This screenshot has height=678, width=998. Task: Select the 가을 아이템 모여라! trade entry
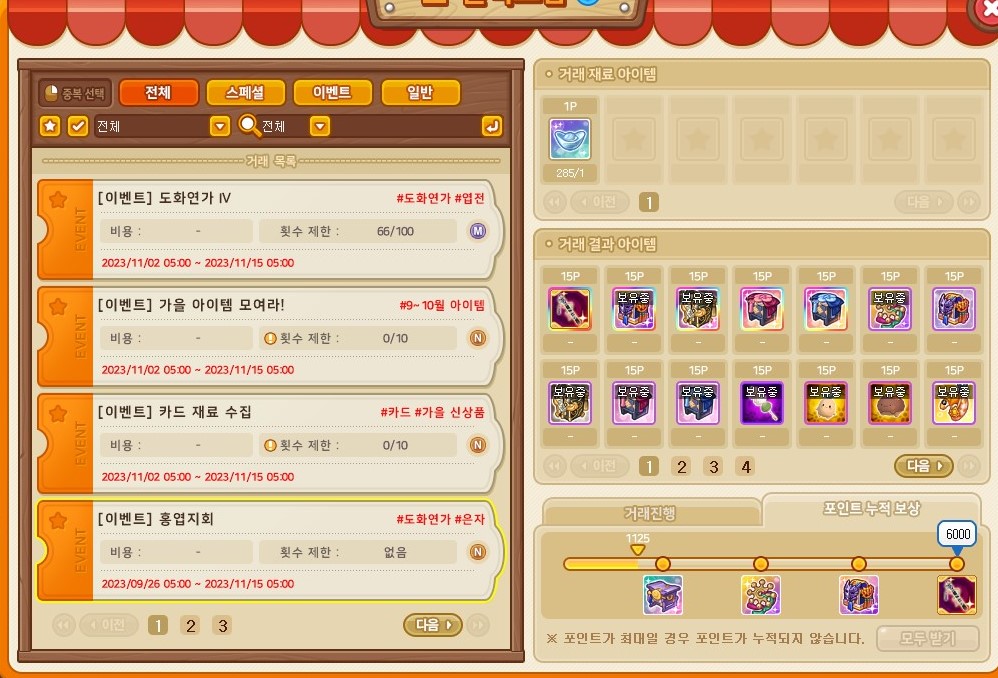[x=267, y=336]
